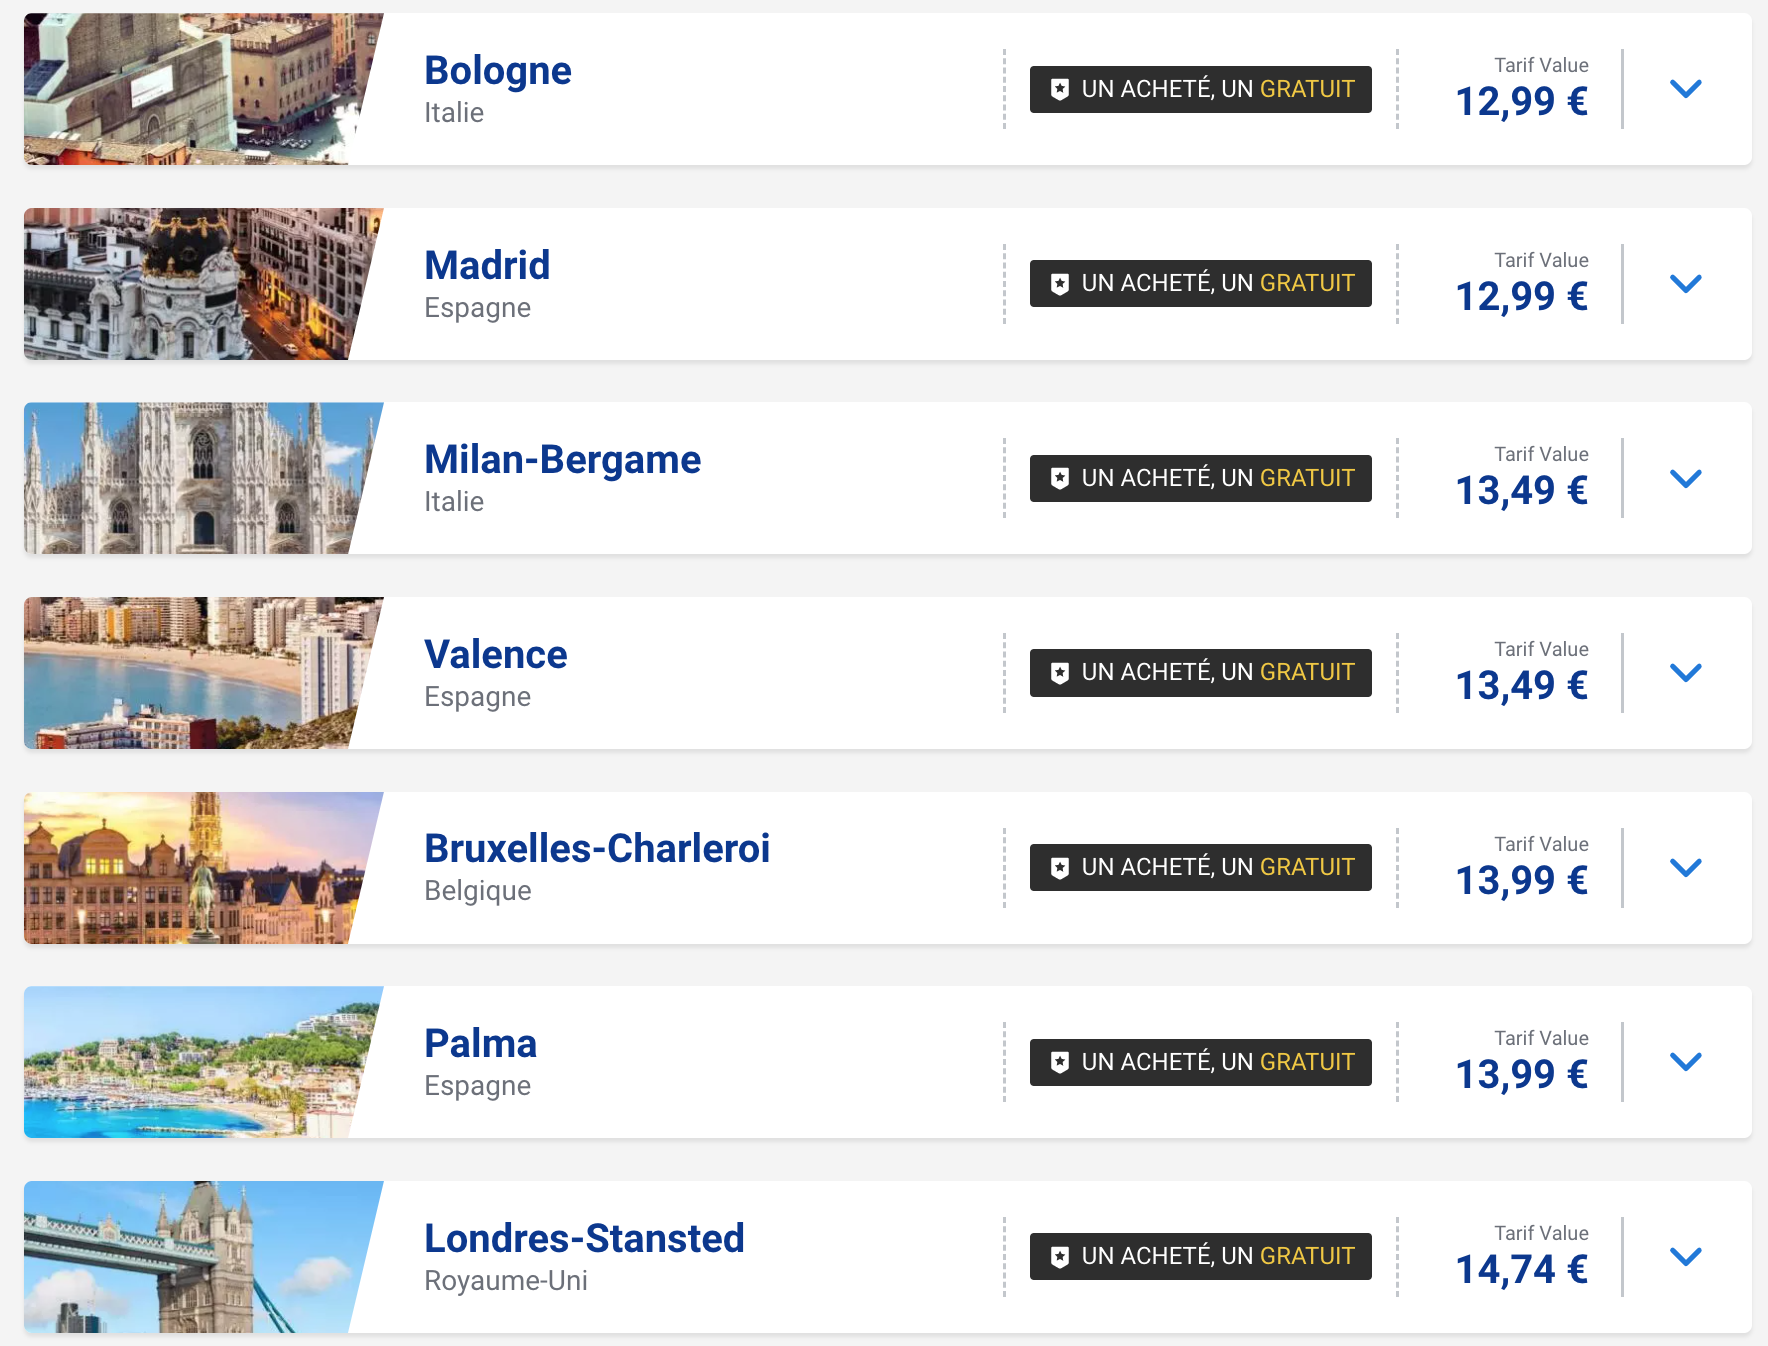Click the Valence 'Un acheté, un gratuit' badge
The width and height of the screenshot is (1768, 1346).
point(1201,673)
